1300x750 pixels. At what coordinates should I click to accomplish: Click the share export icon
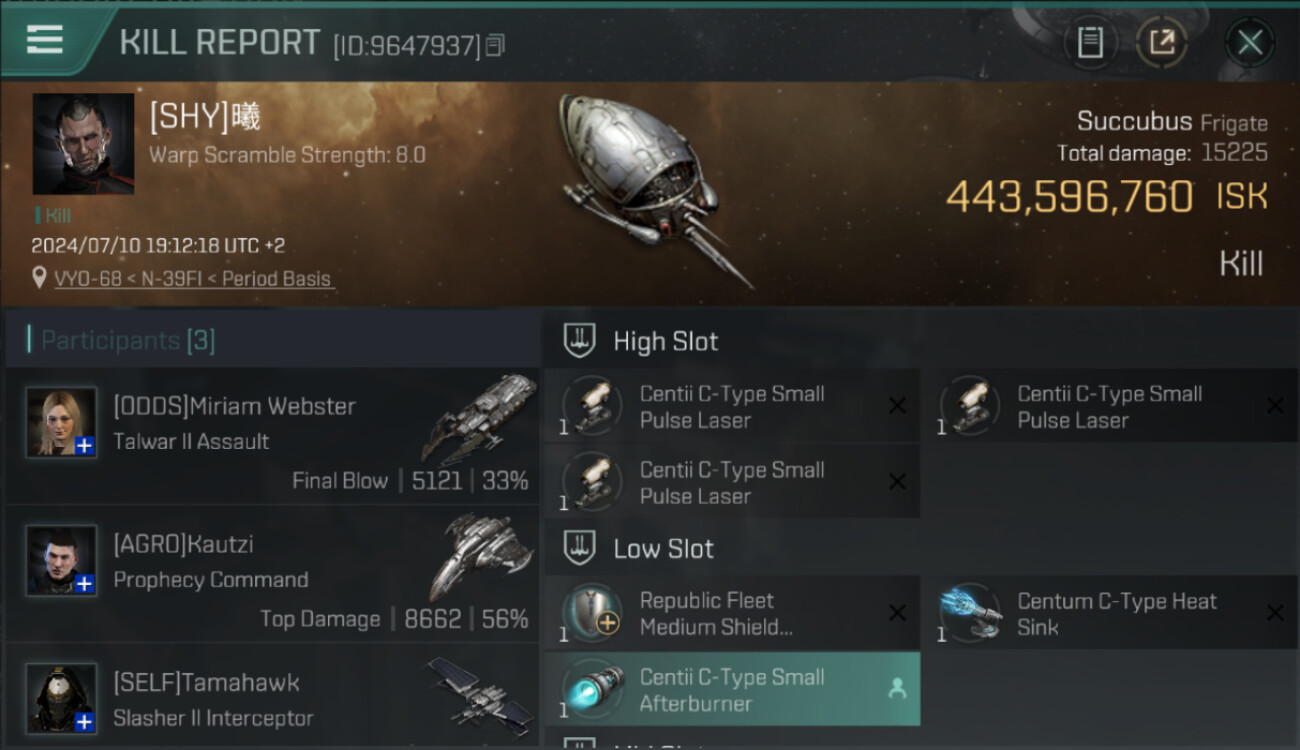point(1162,43)
